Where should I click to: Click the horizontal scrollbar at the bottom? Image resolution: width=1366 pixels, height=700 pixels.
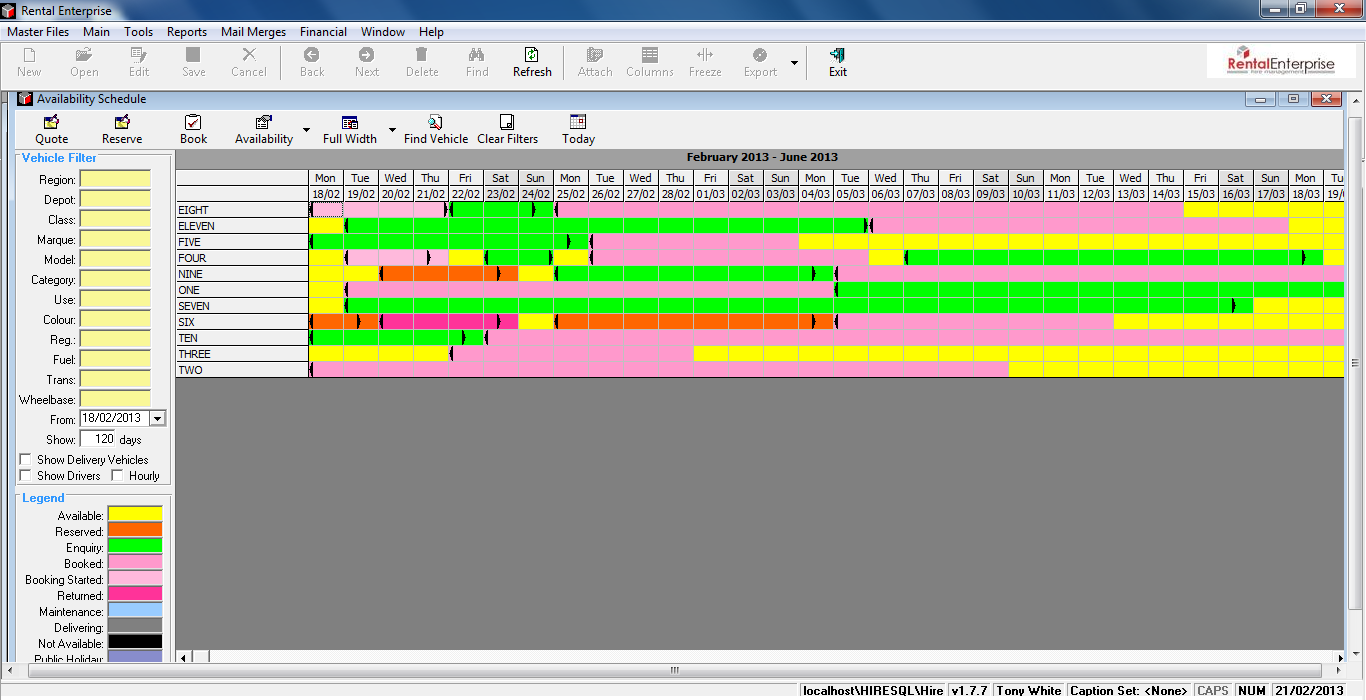coord(674,671)
